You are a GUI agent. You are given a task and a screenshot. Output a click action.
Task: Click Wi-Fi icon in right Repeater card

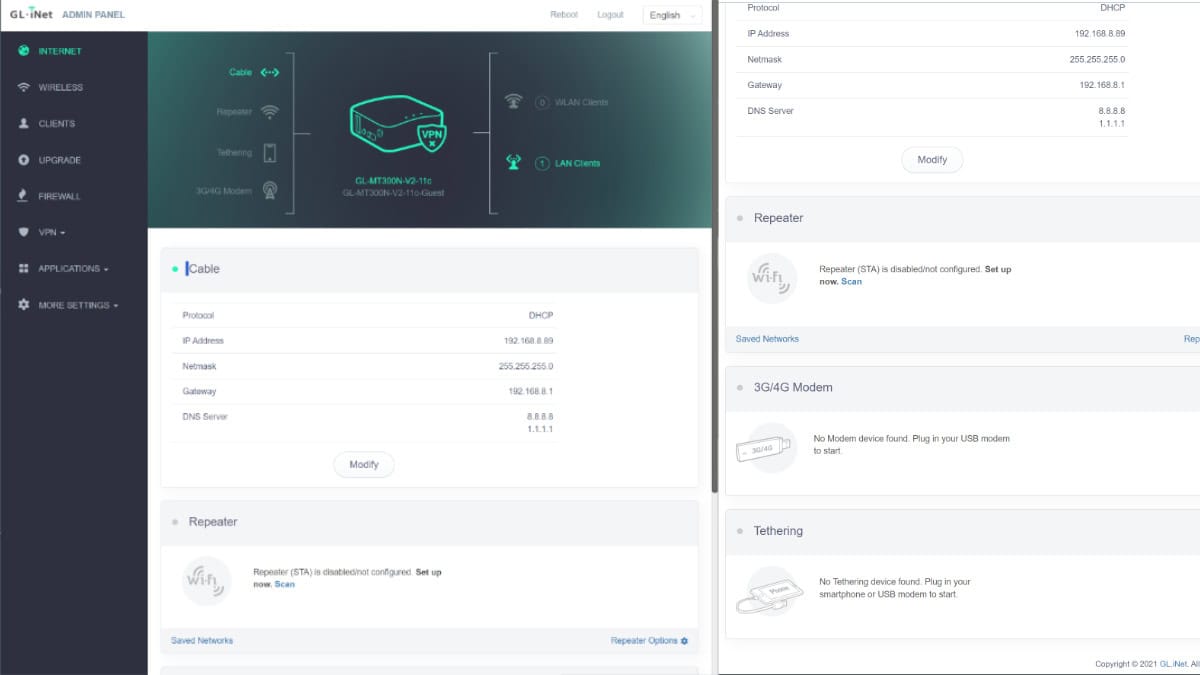pyautogui.click(x=772, y=277)
